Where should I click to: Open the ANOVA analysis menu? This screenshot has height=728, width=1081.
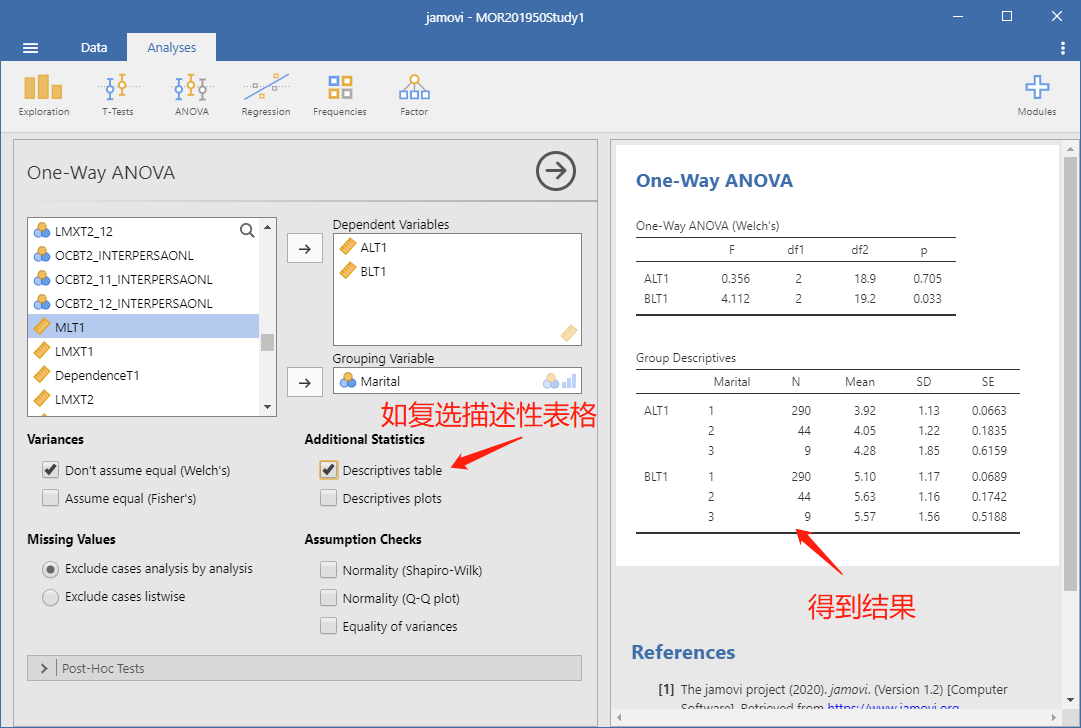(x=192, y=96)
